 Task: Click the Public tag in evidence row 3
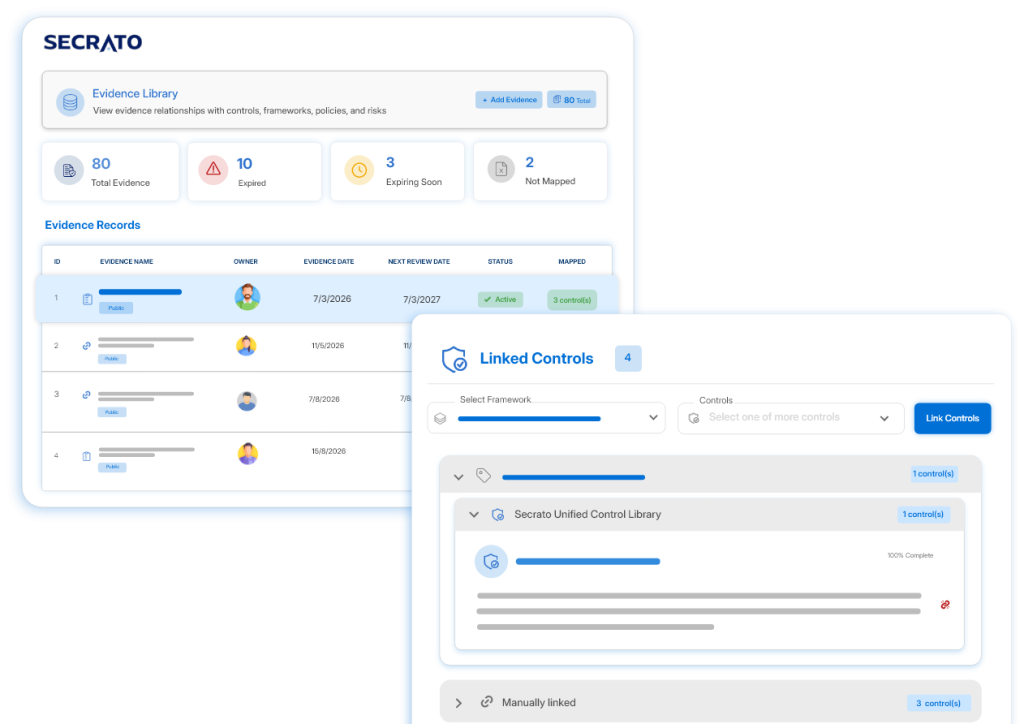point(112,413)
